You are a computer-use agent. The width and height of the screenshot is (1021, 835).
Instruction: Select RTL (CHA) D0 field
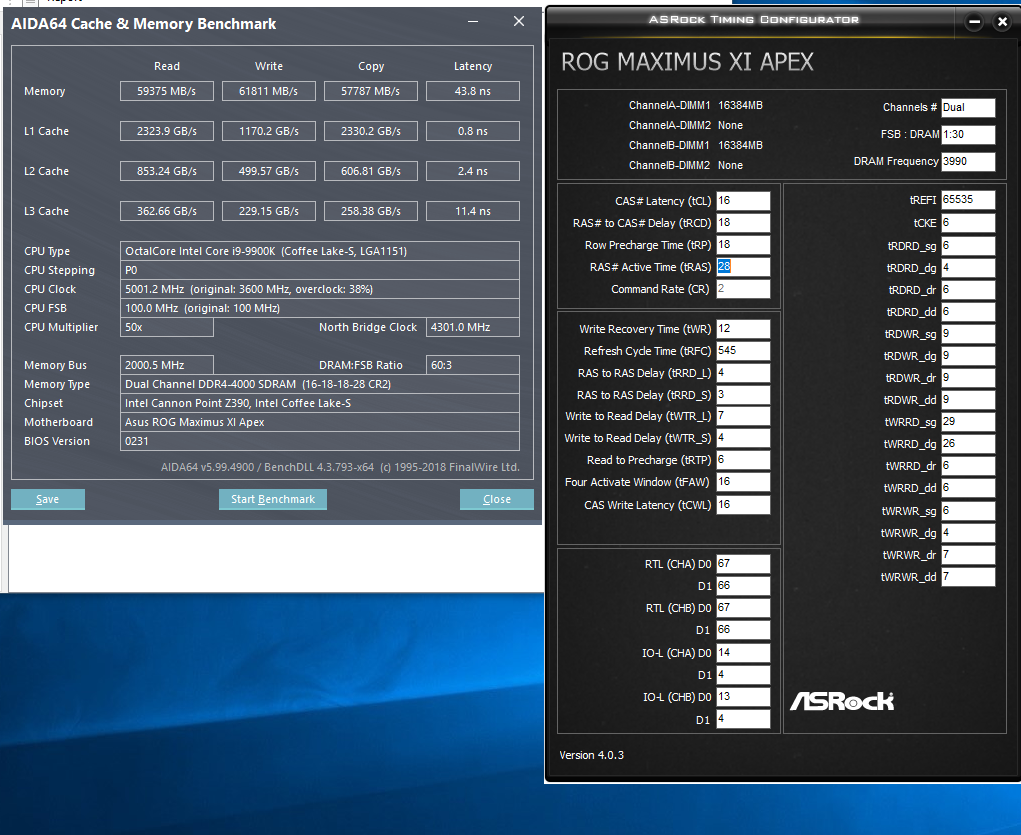coord(743,564)
